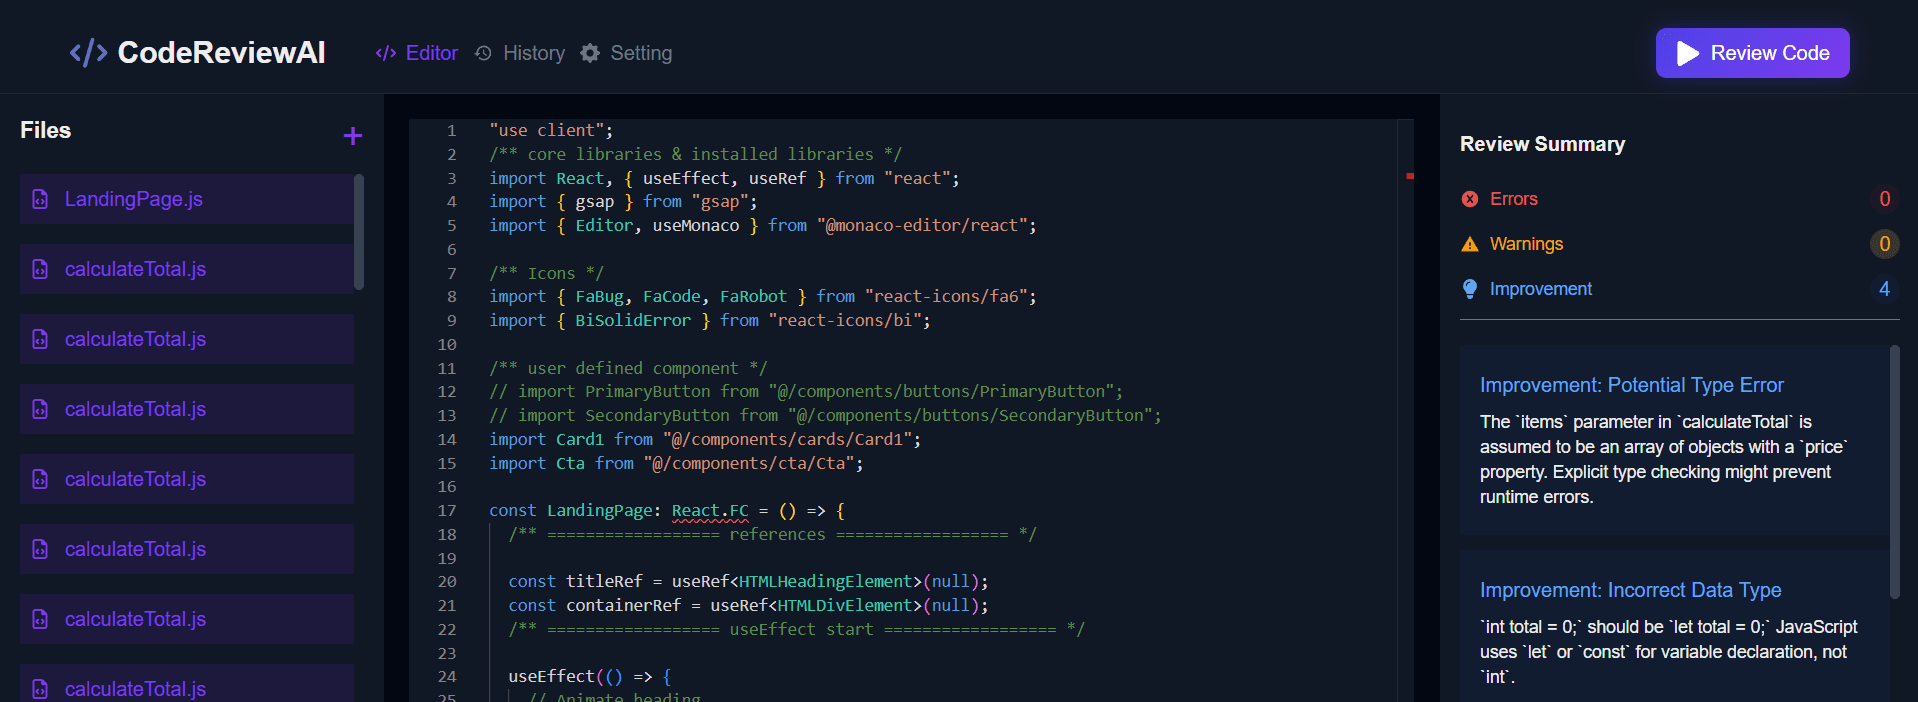Place cursor on line 17 of code
The image size is (1918, 702).
coord(900,511)
